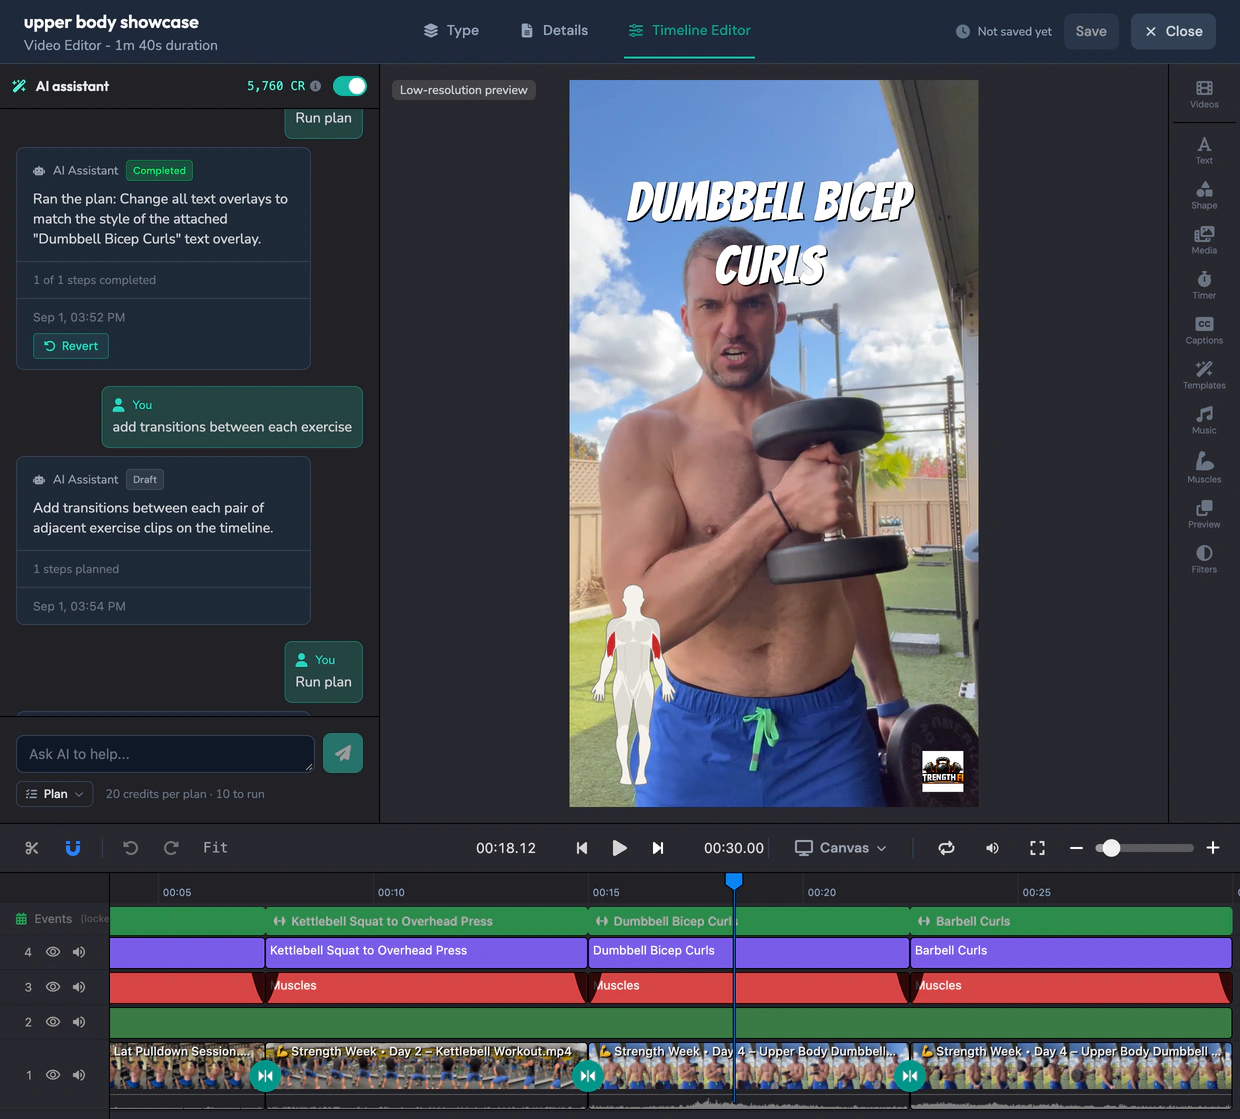Open the Templates panel
The width and height of the screenshot is (1240, 1119).
(x=1204, y=375)
